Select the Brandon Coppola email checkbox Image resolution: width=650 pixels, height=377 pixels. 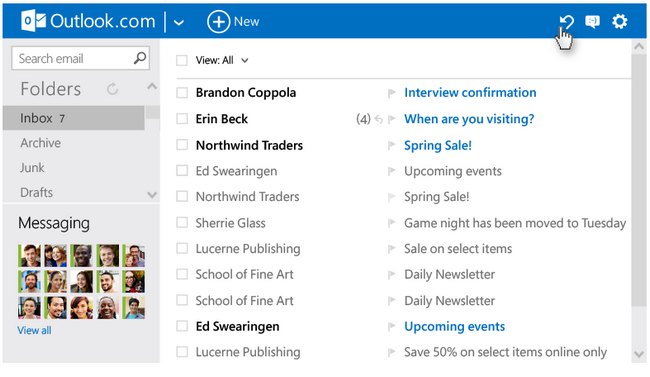[182, 92]
